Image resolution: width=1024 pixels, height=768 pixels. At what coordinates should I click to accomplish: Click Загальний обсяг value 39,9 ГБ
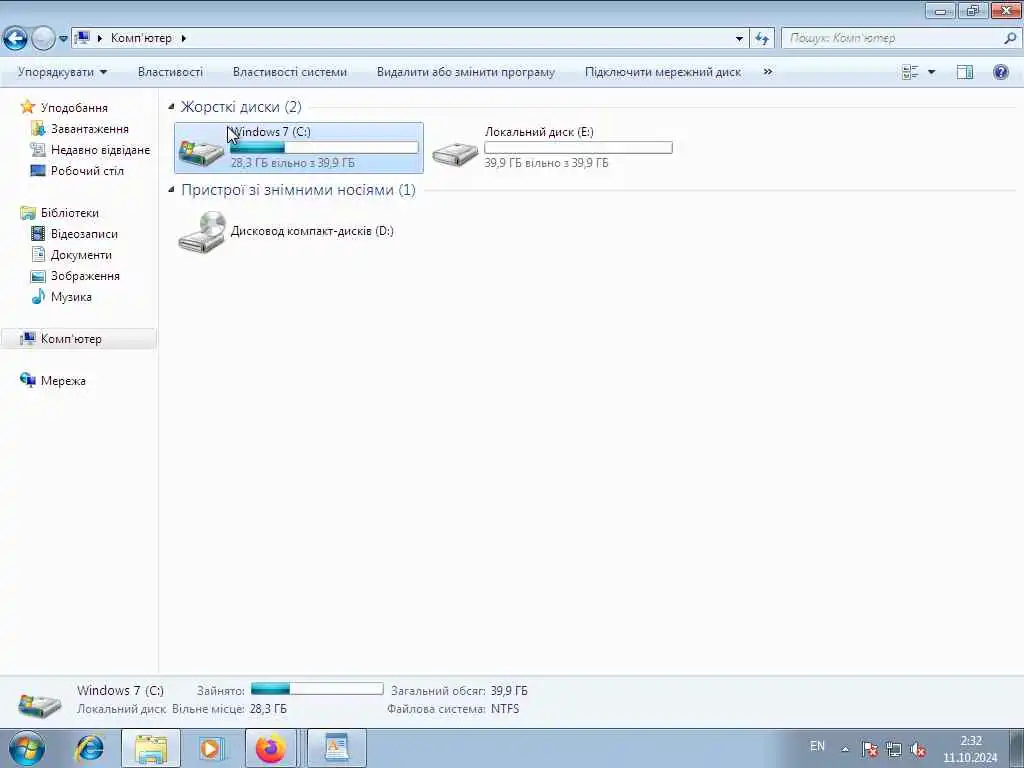(x=509, y=690)
